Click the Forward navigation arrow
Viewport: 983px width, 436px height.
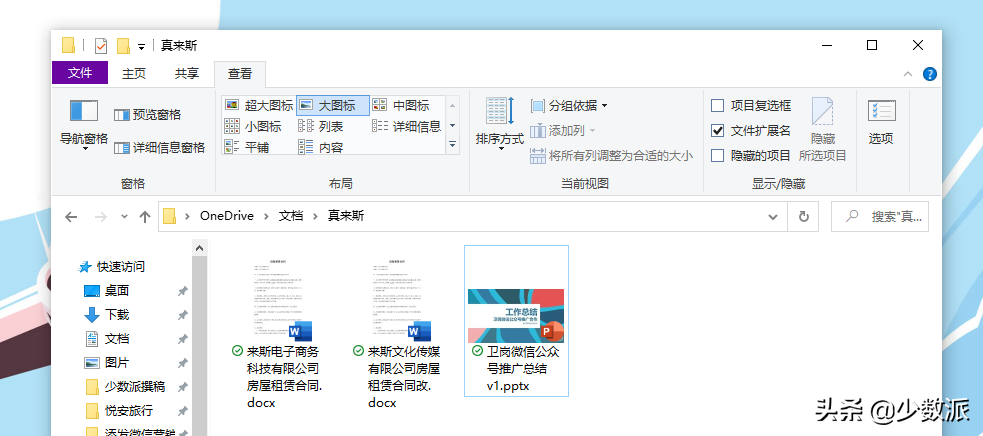[100, 217]
